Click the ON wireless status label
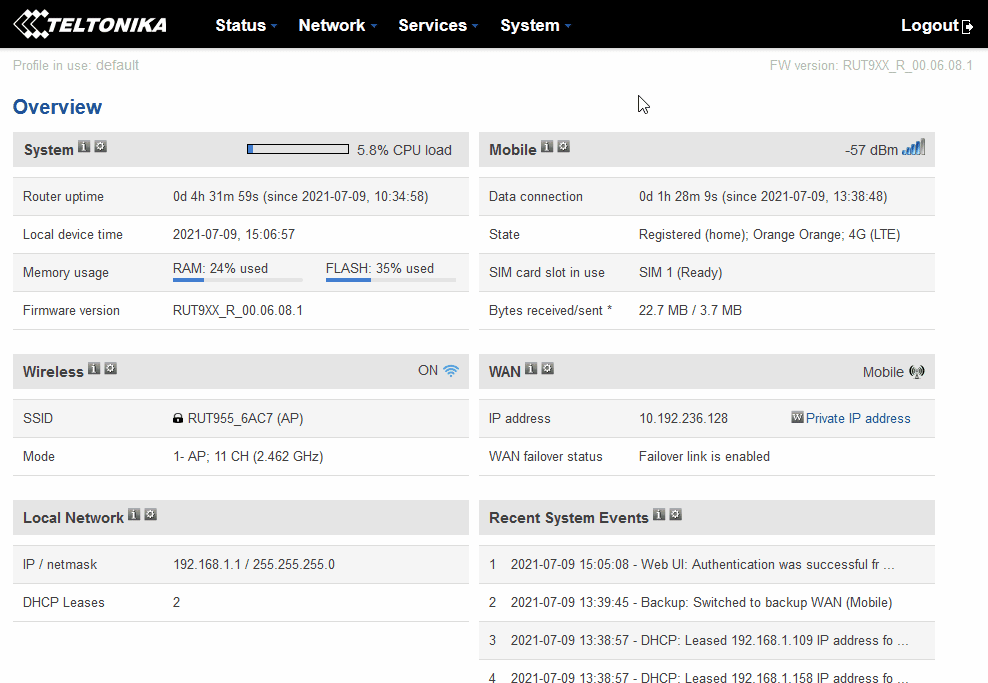This screenshot has width=988, height=683. (428, 370)
